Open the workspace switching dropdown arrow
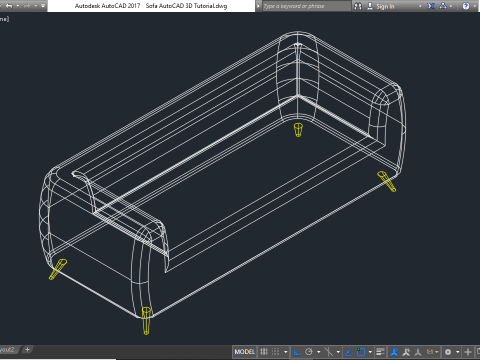This screenshot has width=480, height=360. pyautogui.click(x=458, y=352)
